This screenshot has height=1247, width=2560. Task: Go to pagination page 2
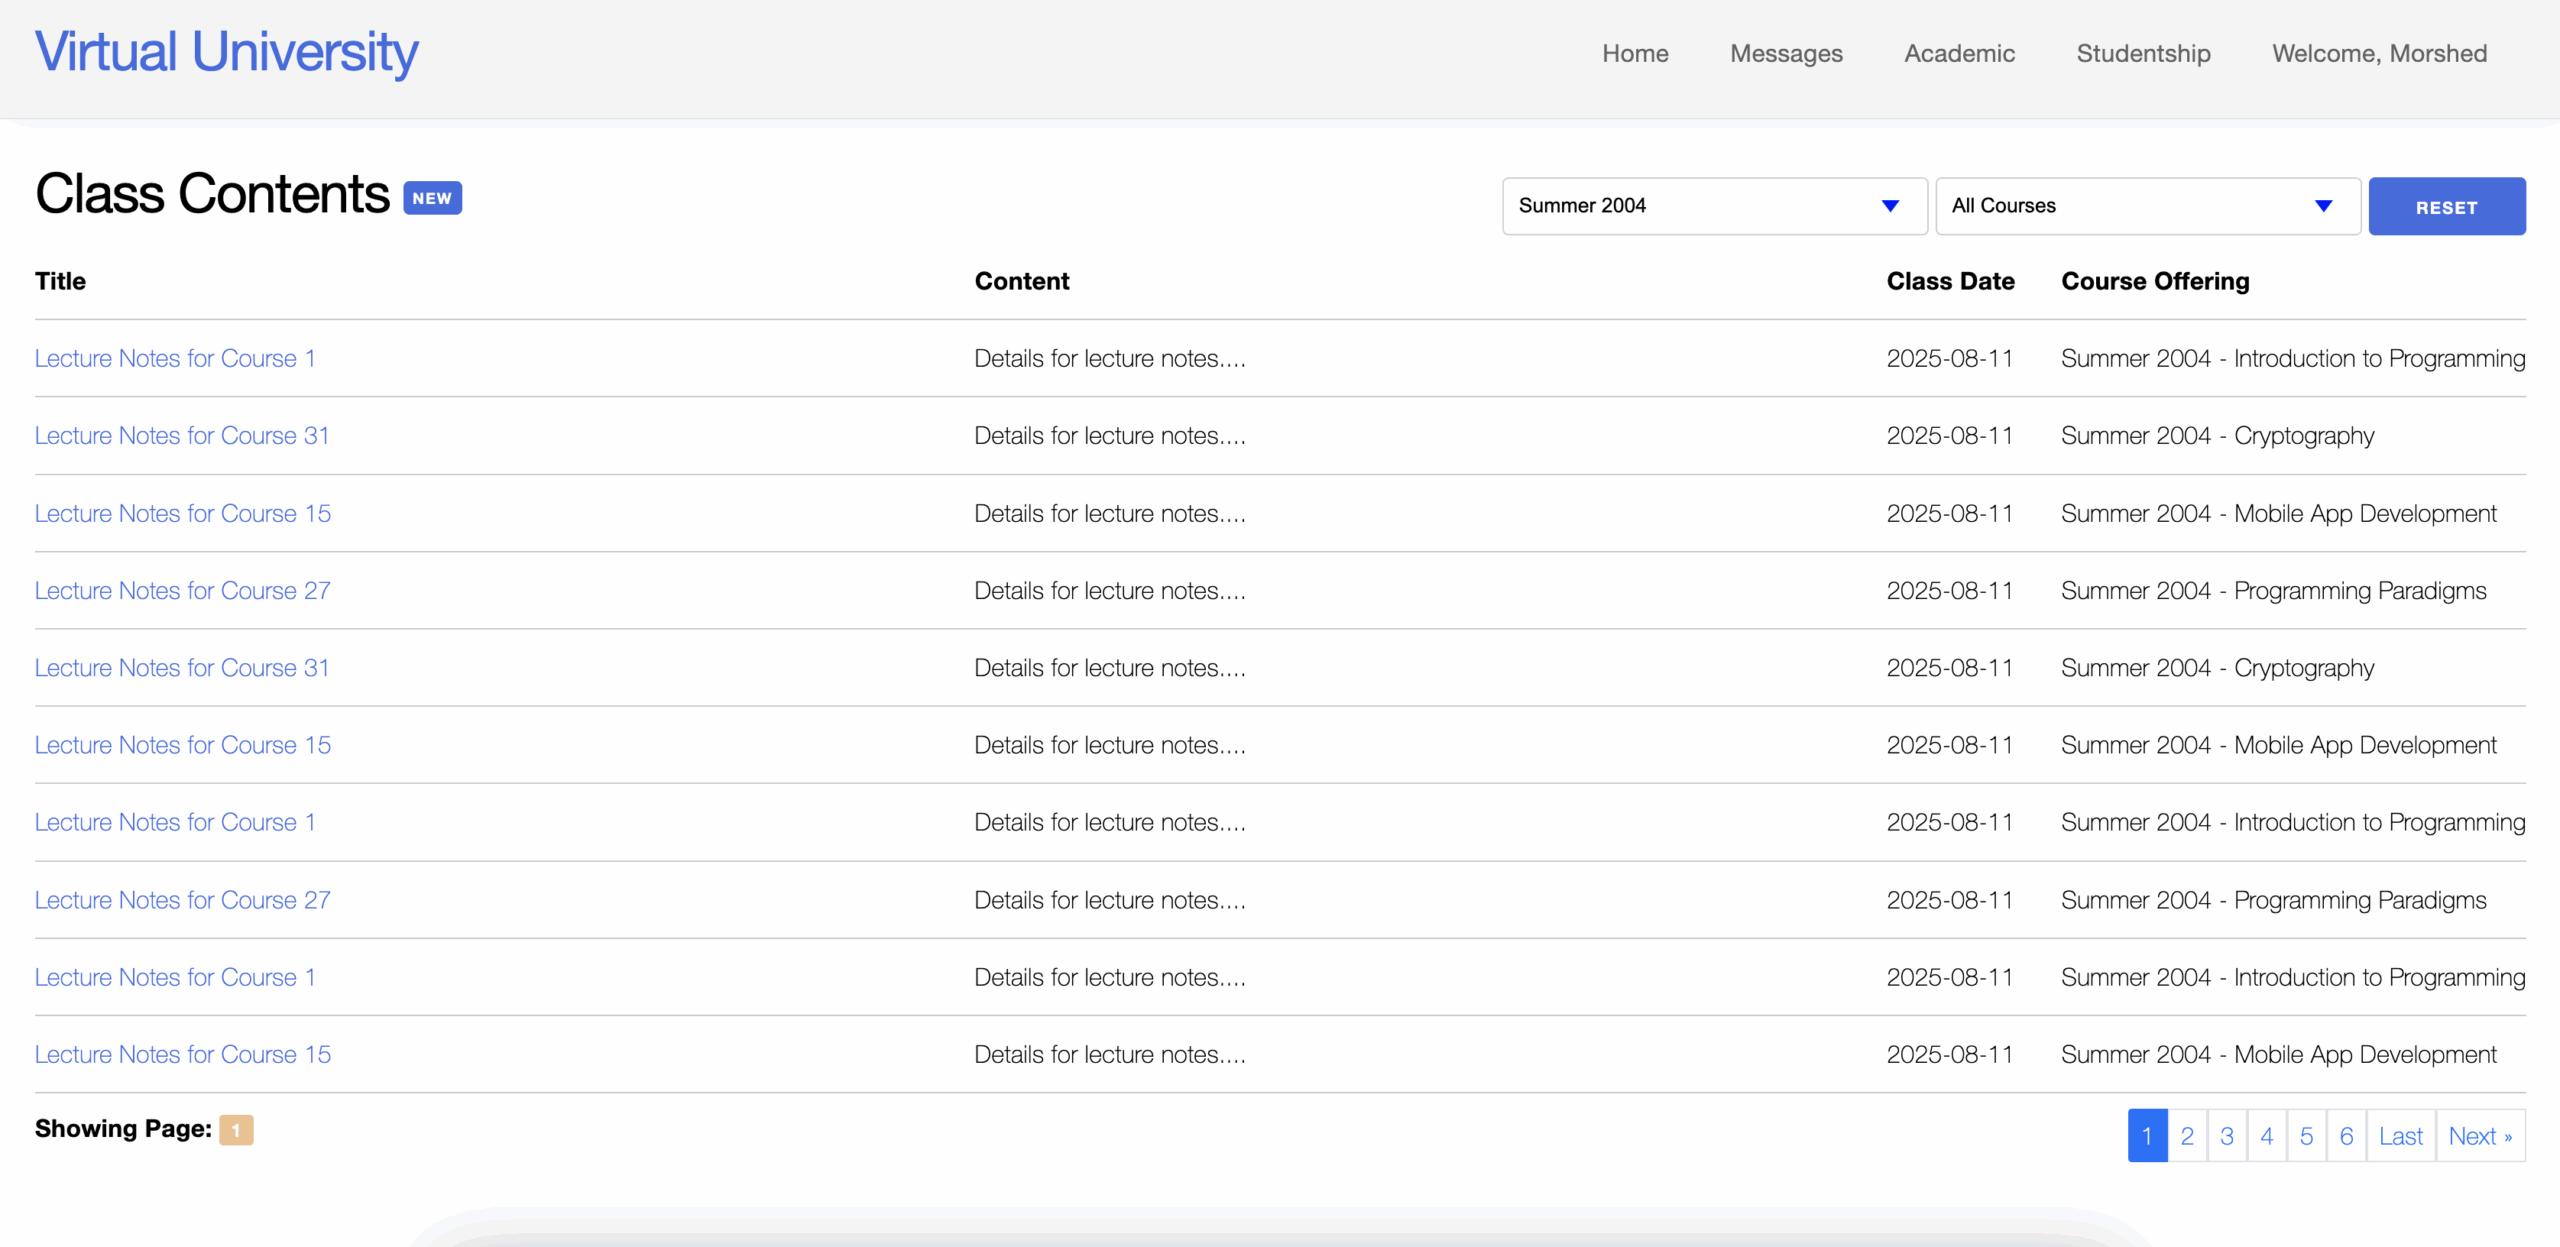coord(2187,1136)
